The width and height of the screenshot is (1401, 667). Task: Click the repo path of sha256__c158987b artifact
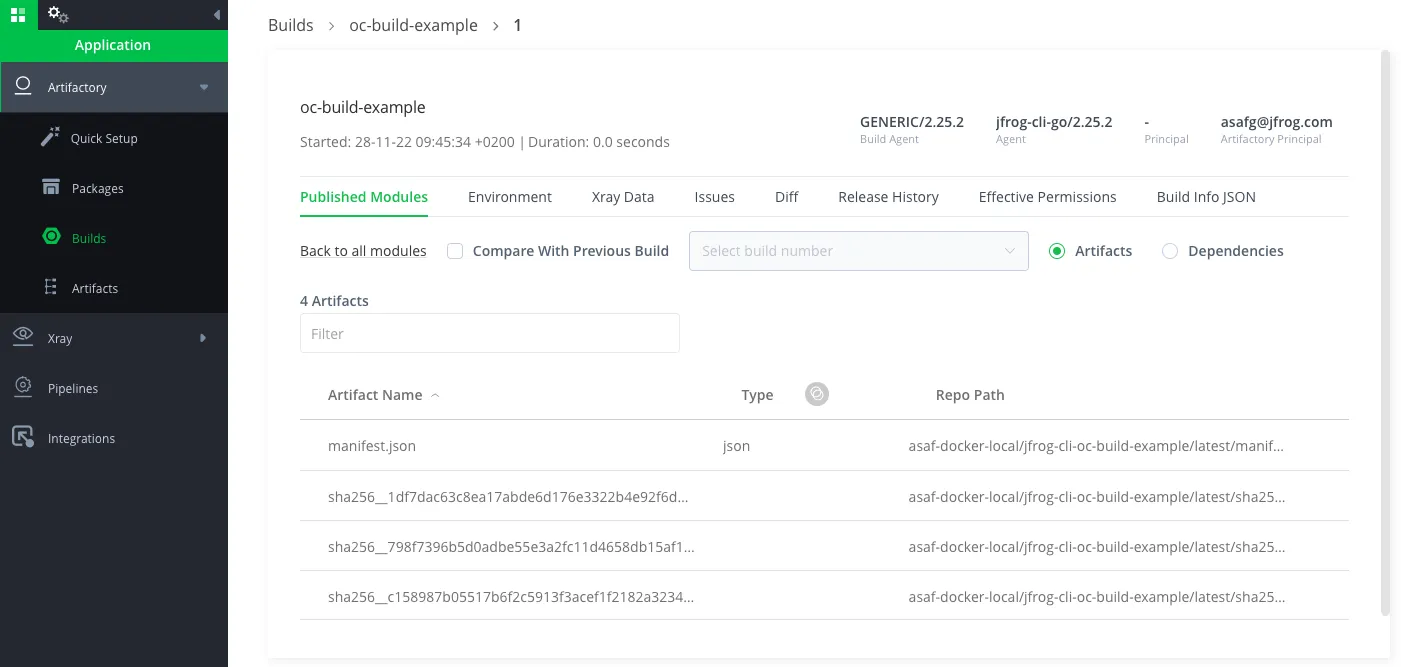[x=1097, y=597]
